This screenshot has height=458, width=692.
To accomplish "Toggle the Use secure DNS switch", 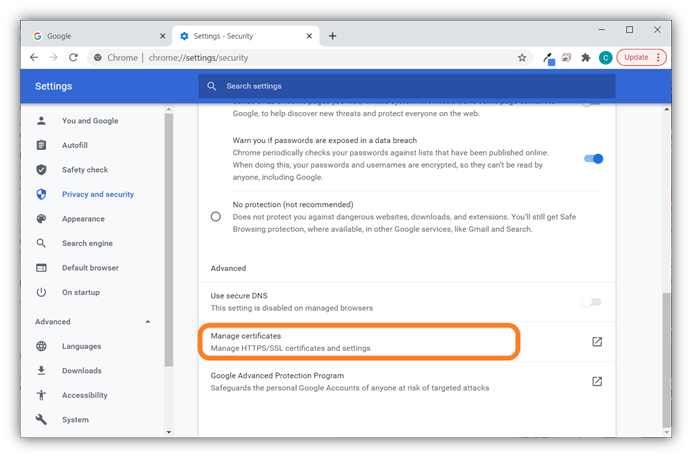I will (592, 302).
